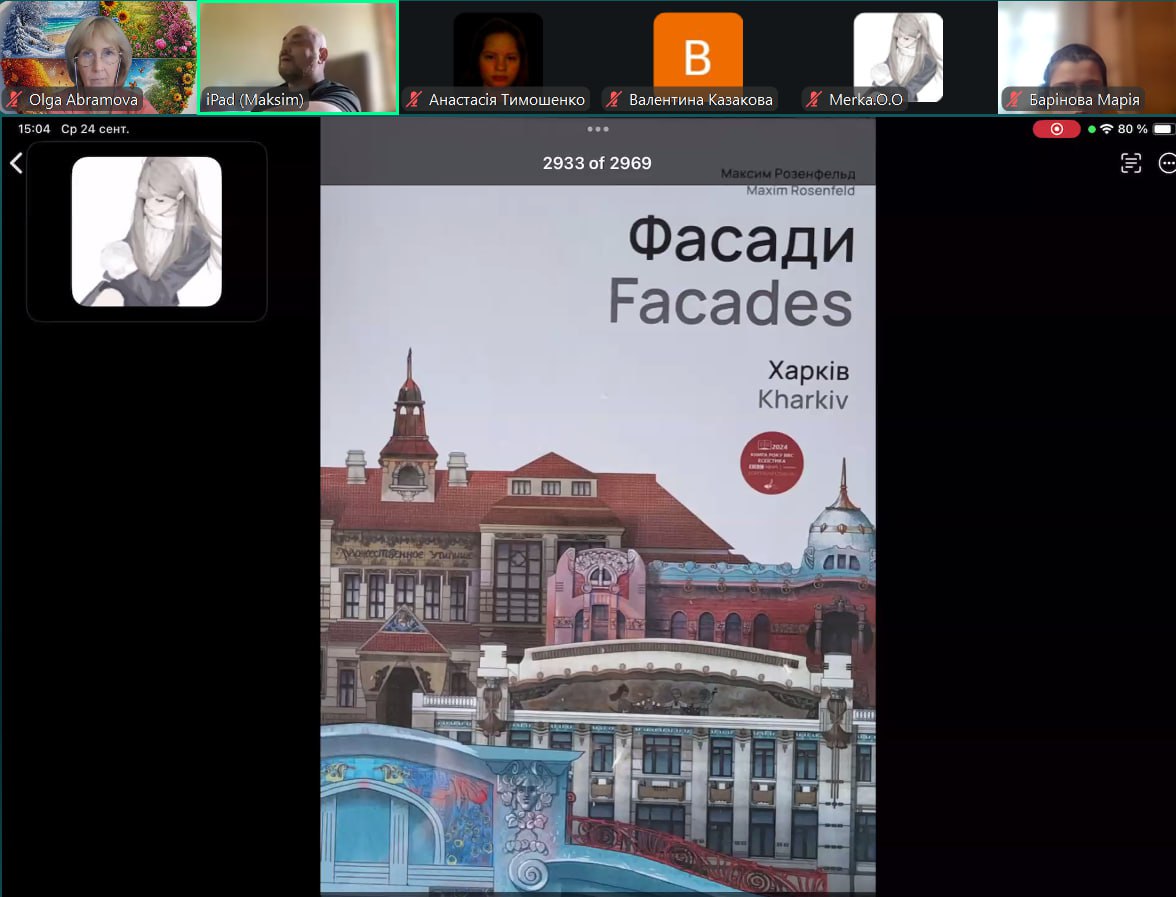Screen dimensions: 1176x897
Task: Click the "Facades" title on the cover
Action: point(730,303)
